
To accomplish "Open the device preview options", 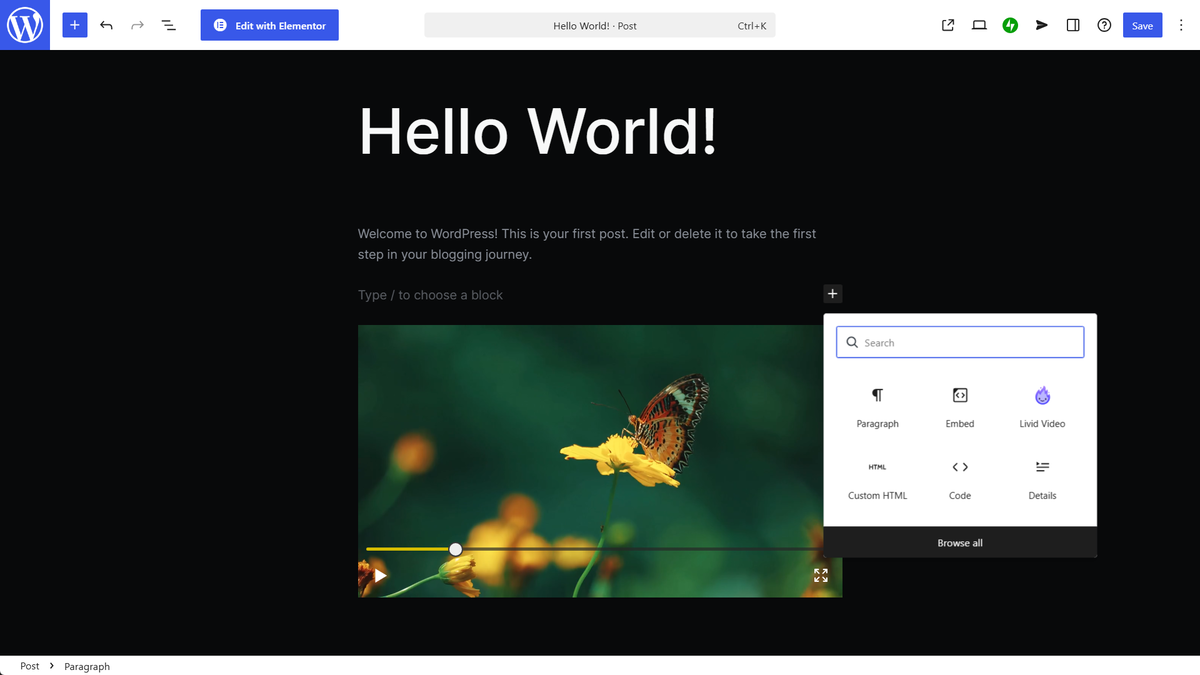I will 979,25.
